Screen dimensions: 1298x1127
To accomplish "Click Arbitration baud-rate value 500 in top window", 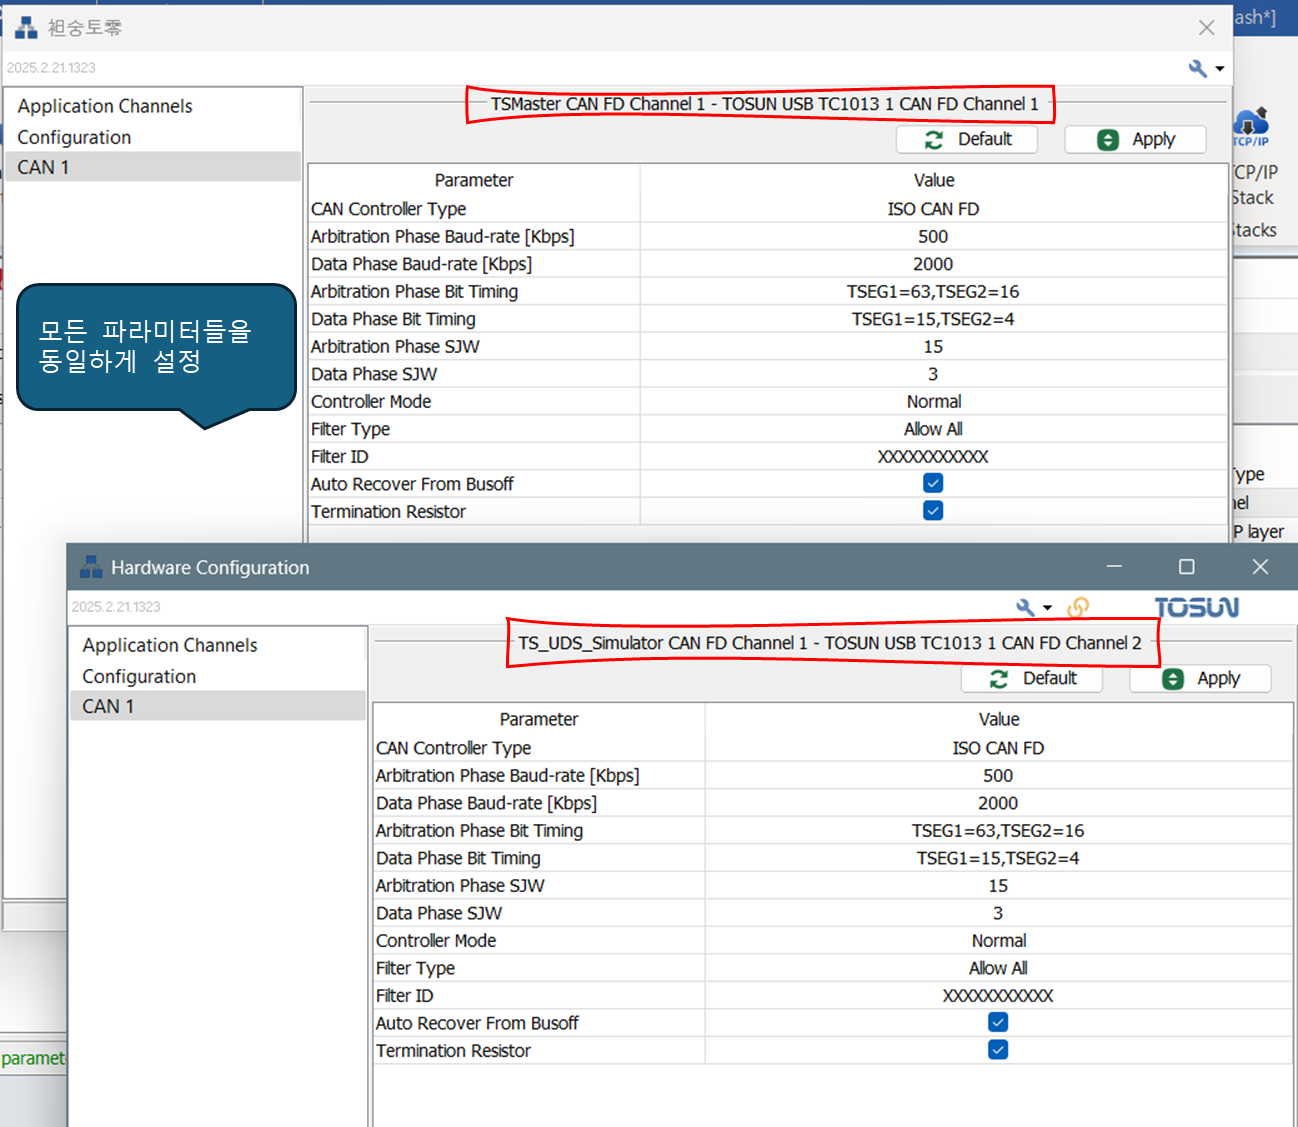I will pyautogui.click(x=933, y=236).
